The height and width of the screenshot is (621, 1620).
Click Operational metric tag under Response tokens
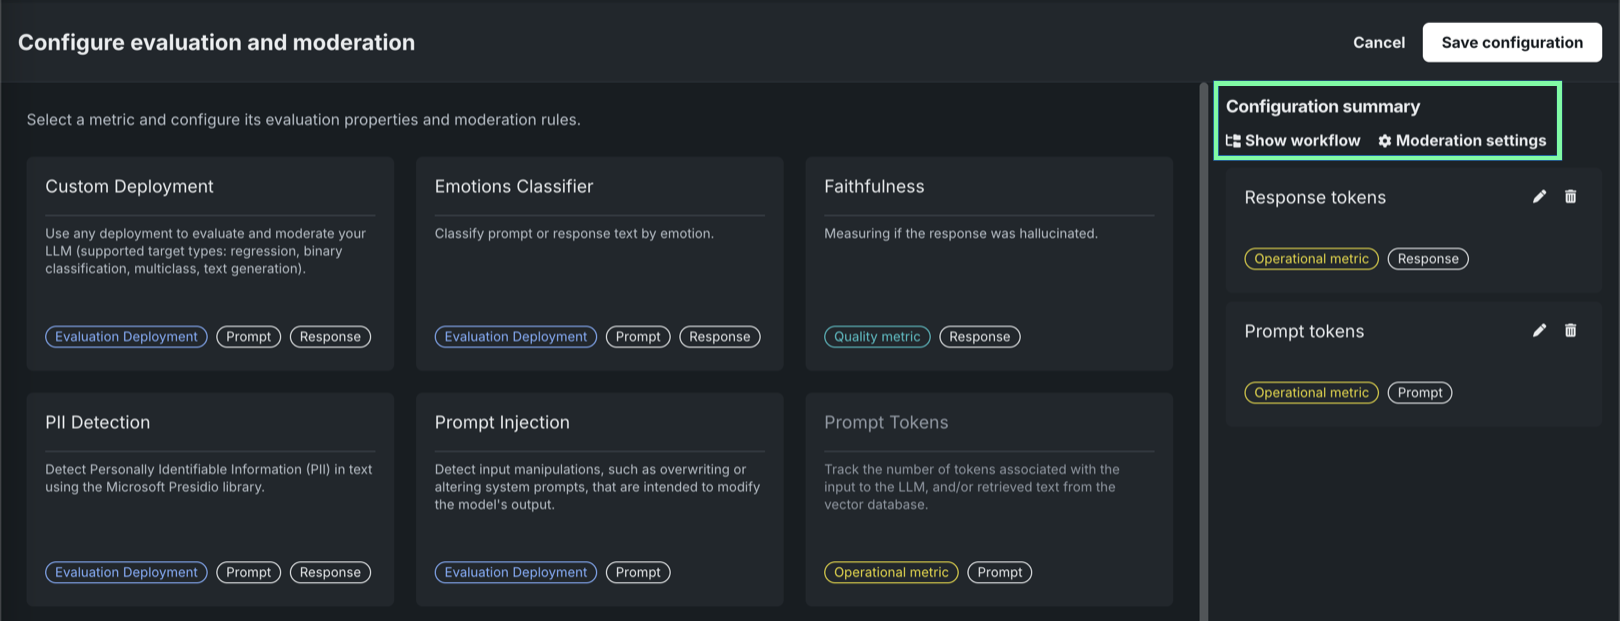(1311, 259)
